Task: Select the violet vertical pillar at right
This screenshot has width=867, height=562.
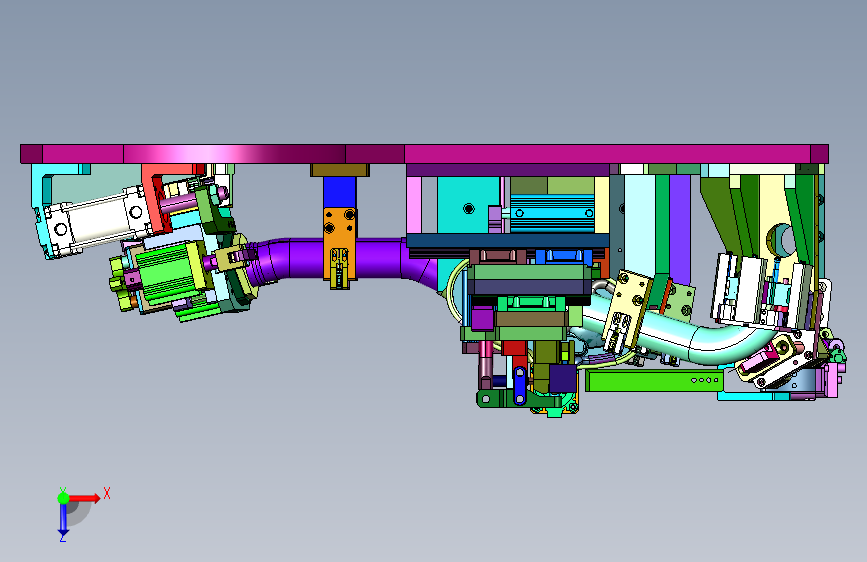Action: (x=680, y=228)
